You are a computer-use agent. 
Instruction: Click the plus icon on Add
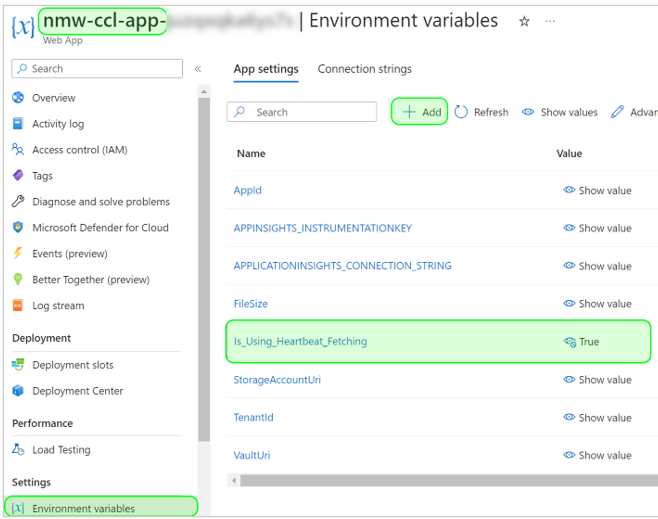[409, 112]
